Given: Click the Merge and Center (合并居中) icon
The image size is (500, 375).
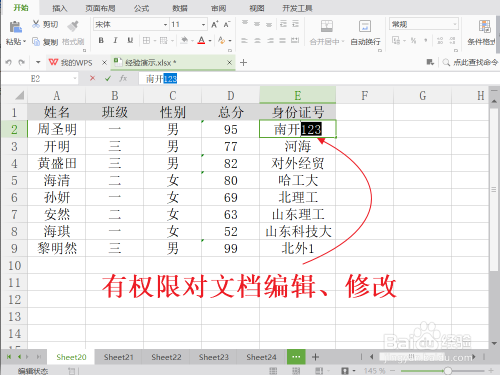Looking at the screenshot, I should pos(327,26).
